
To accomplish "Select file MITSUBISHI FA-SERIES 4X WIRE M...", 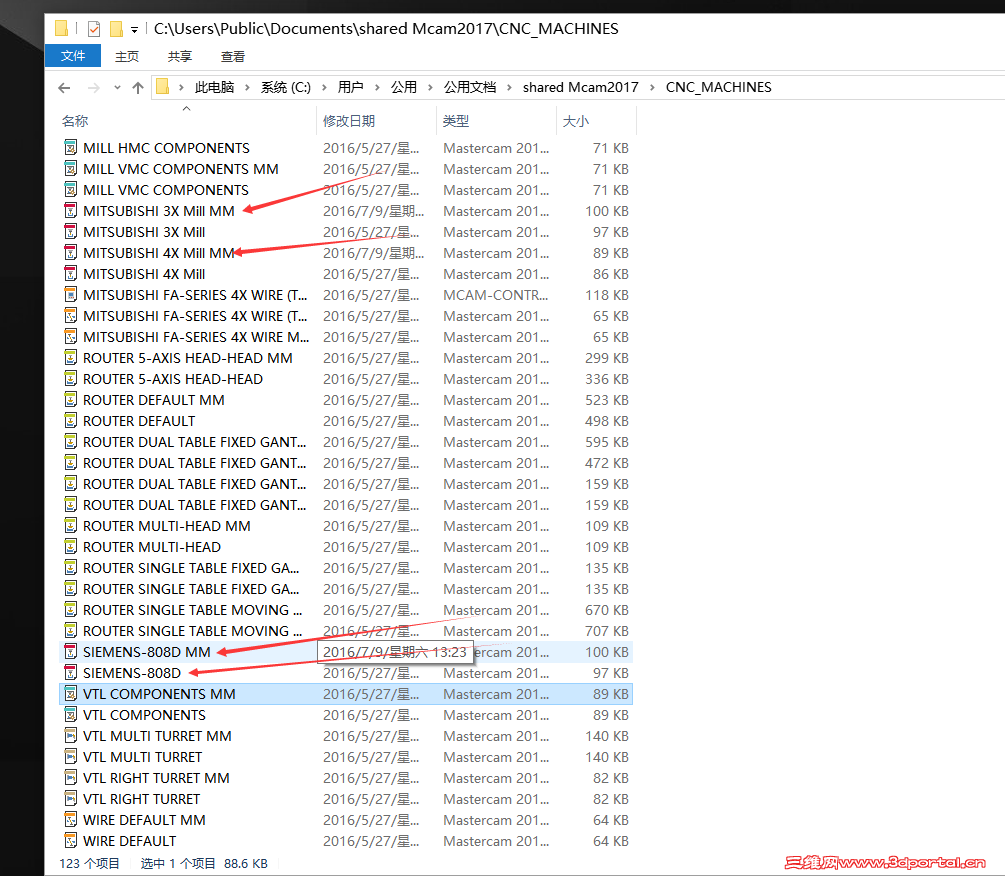I will (x=196, y=337).
